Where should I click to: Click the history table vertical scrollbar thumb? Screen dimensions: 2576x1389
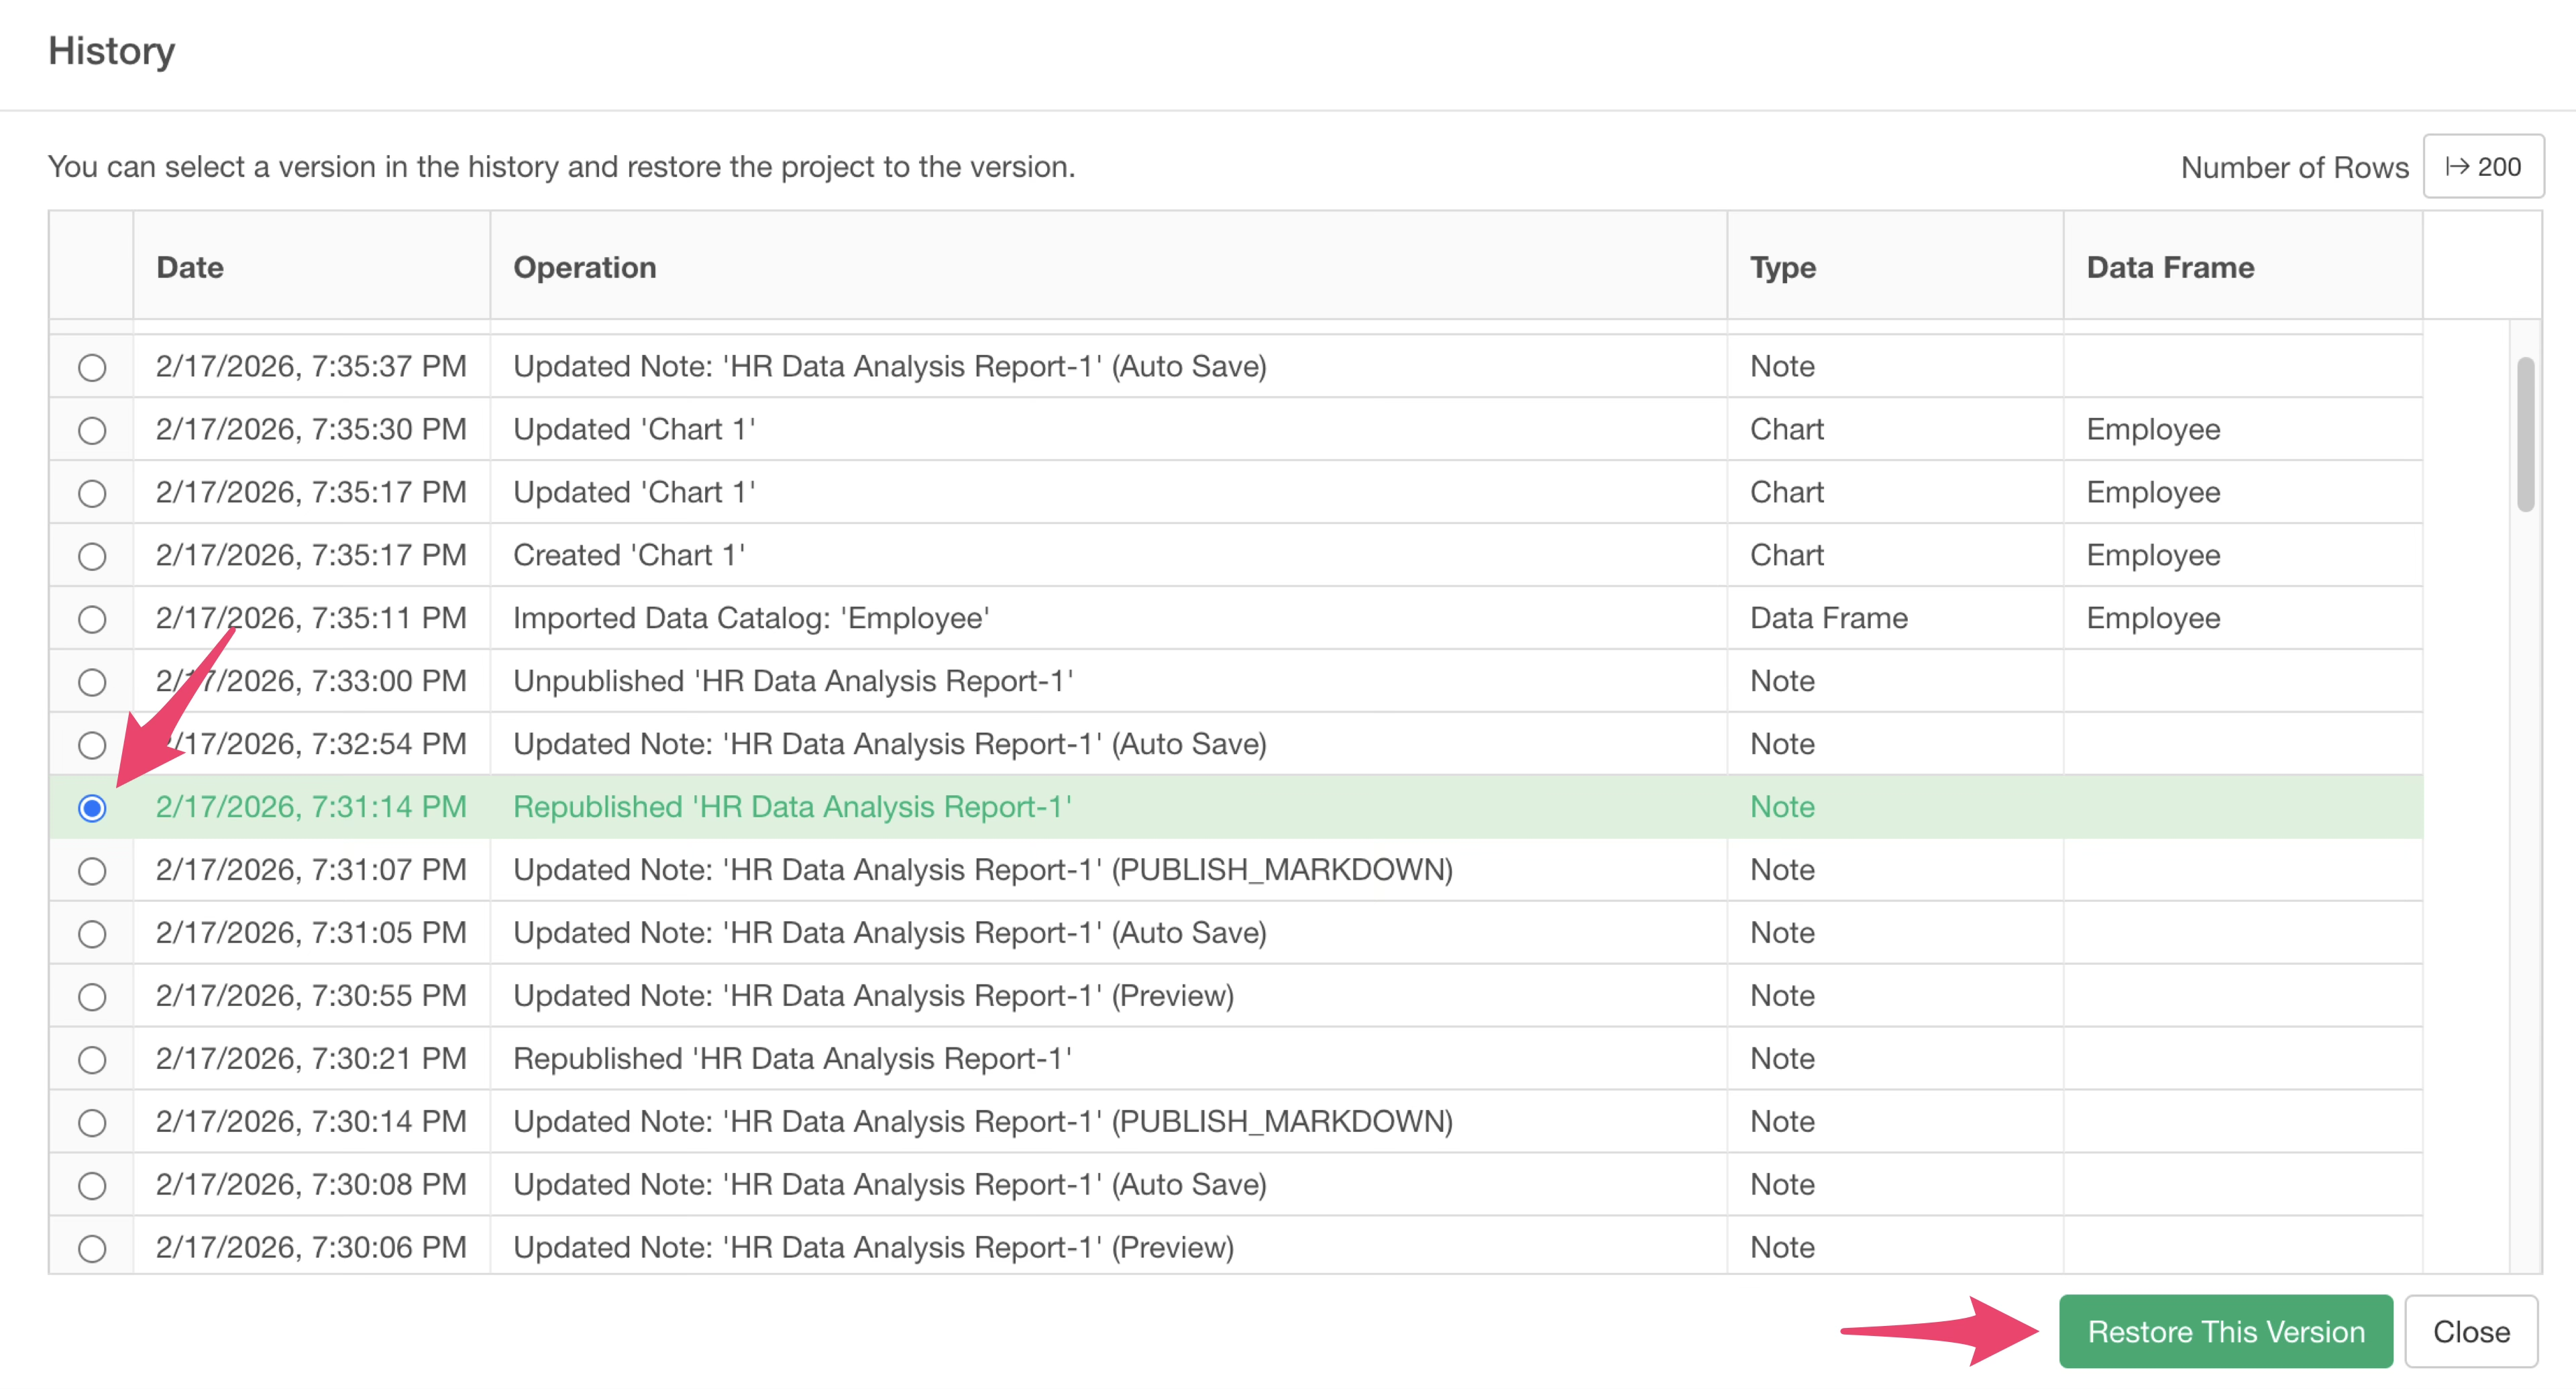(x=2525, y=434)
